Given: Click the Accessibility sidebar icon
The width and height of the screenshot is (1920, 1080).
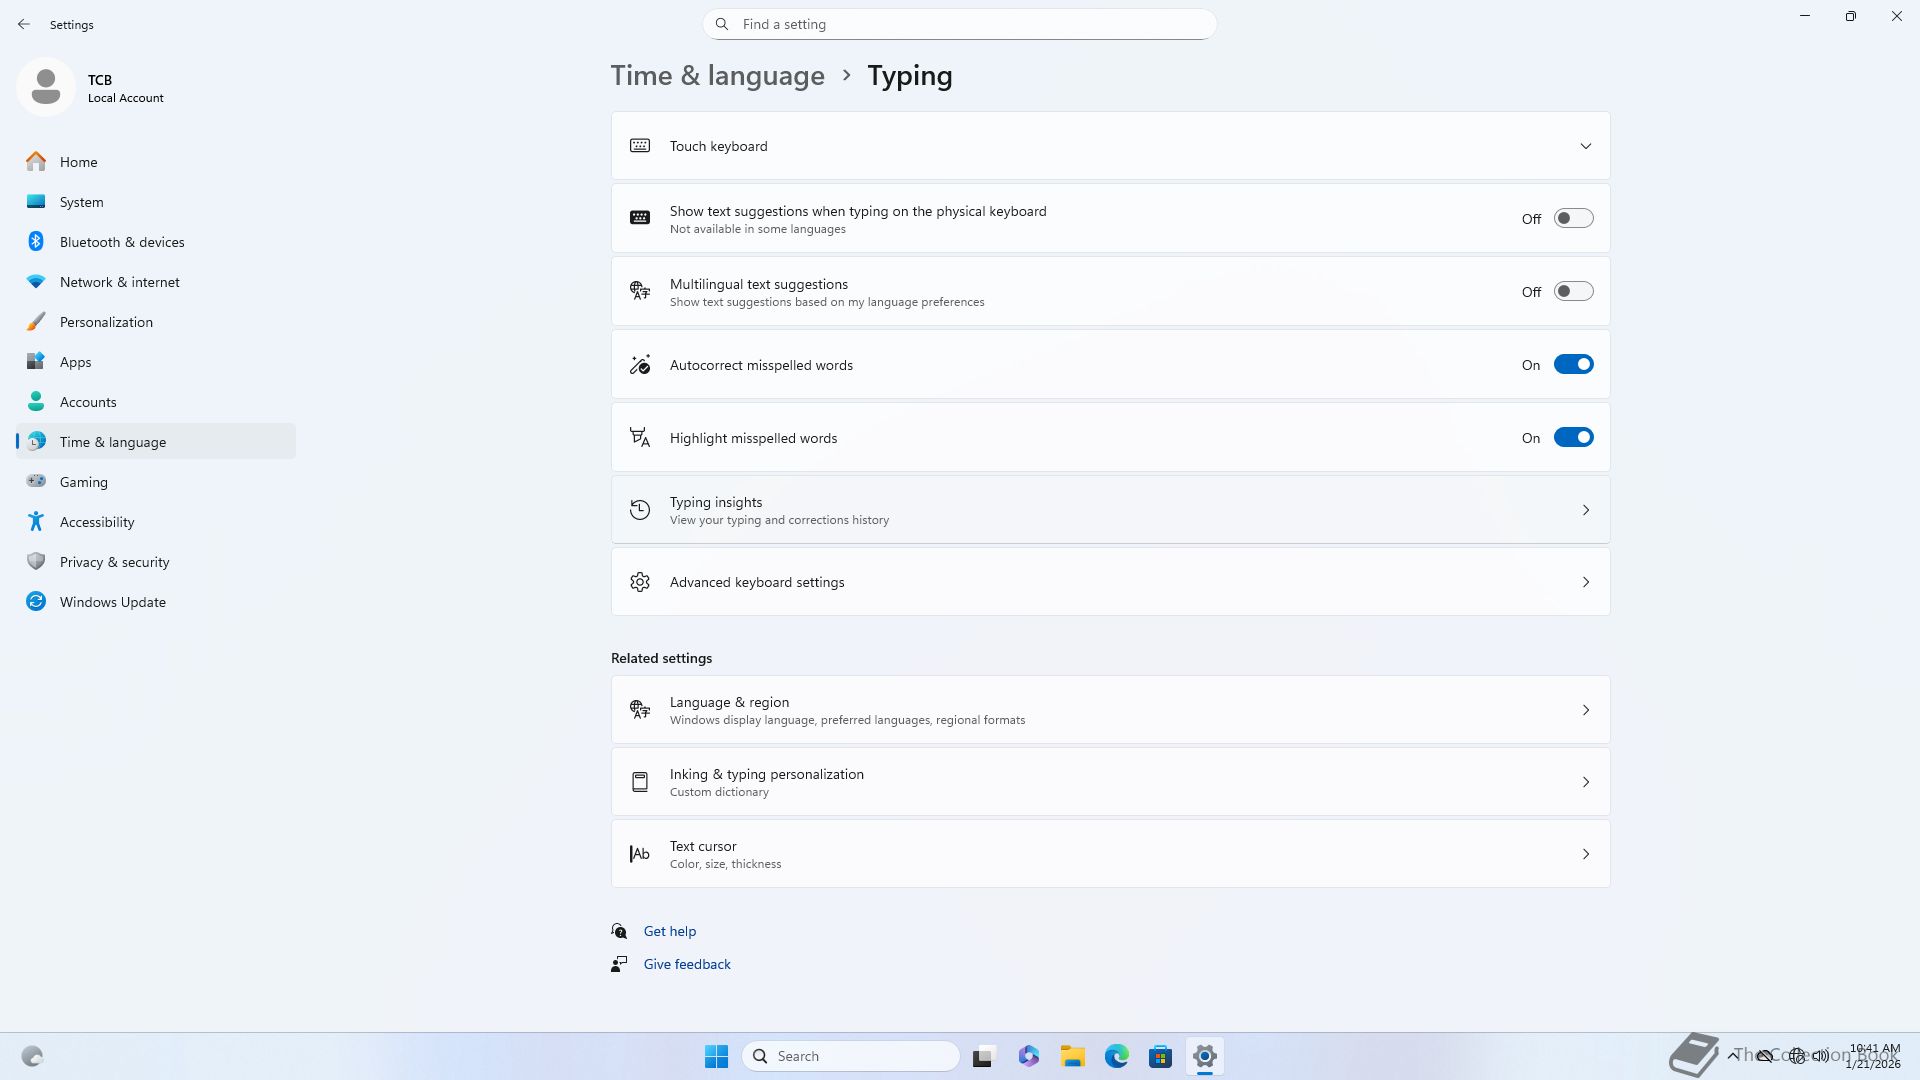Looking at the screenshot, I should 36,522.
